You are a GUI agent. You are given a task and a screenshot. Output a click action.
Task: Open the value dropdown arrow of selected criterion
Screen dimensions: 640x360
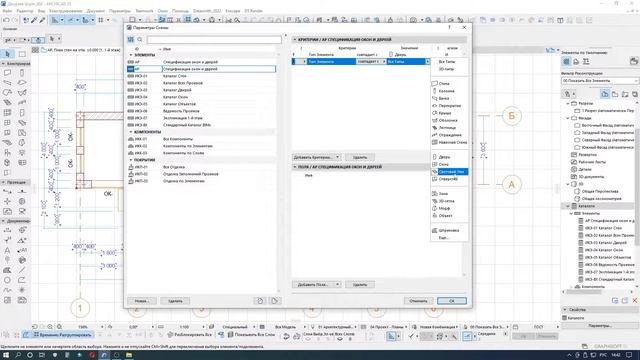coord(427,62)
